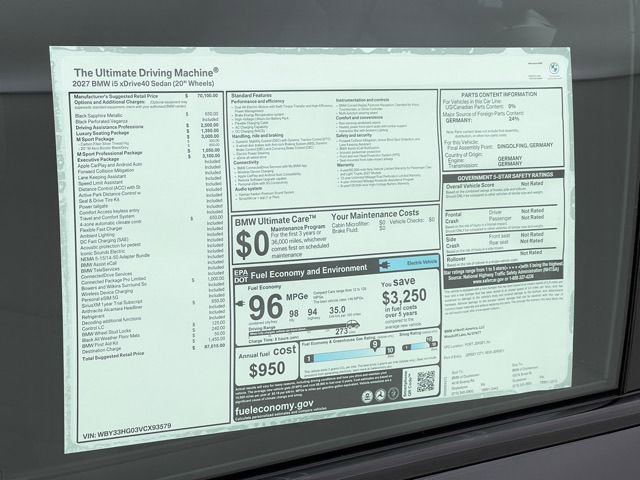
Task: Click the EPA DOT label mark
Action: coord(241,276)
